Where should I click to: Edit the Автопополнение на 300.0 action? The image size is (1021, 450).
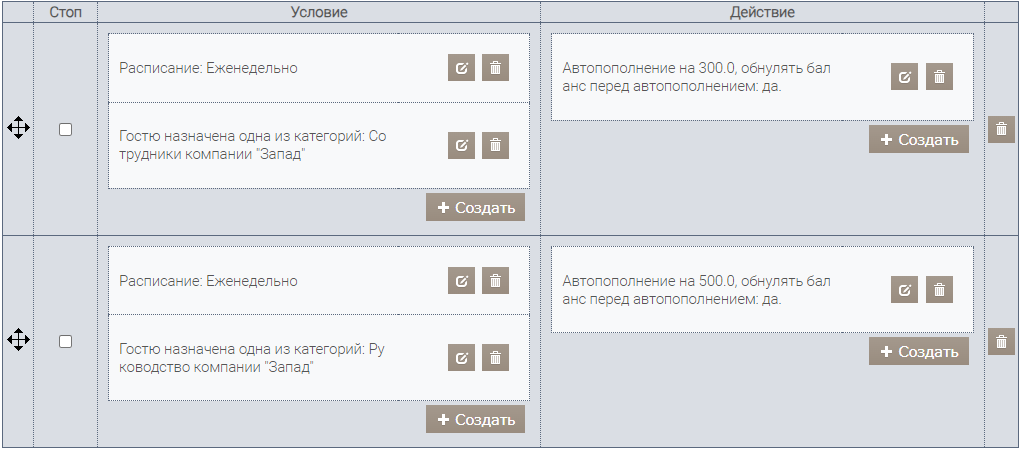pyautogui.click(x=904, y=77)
